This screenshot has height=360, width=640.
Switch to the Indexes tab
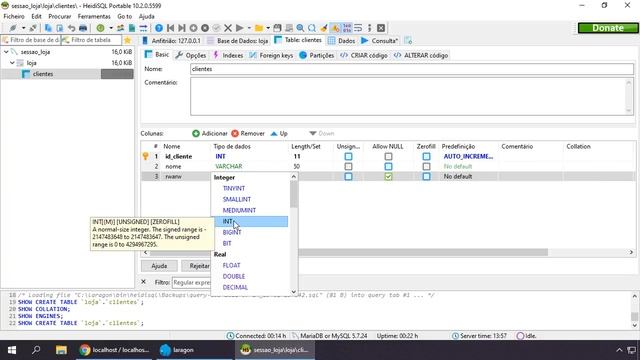(228, 55)
